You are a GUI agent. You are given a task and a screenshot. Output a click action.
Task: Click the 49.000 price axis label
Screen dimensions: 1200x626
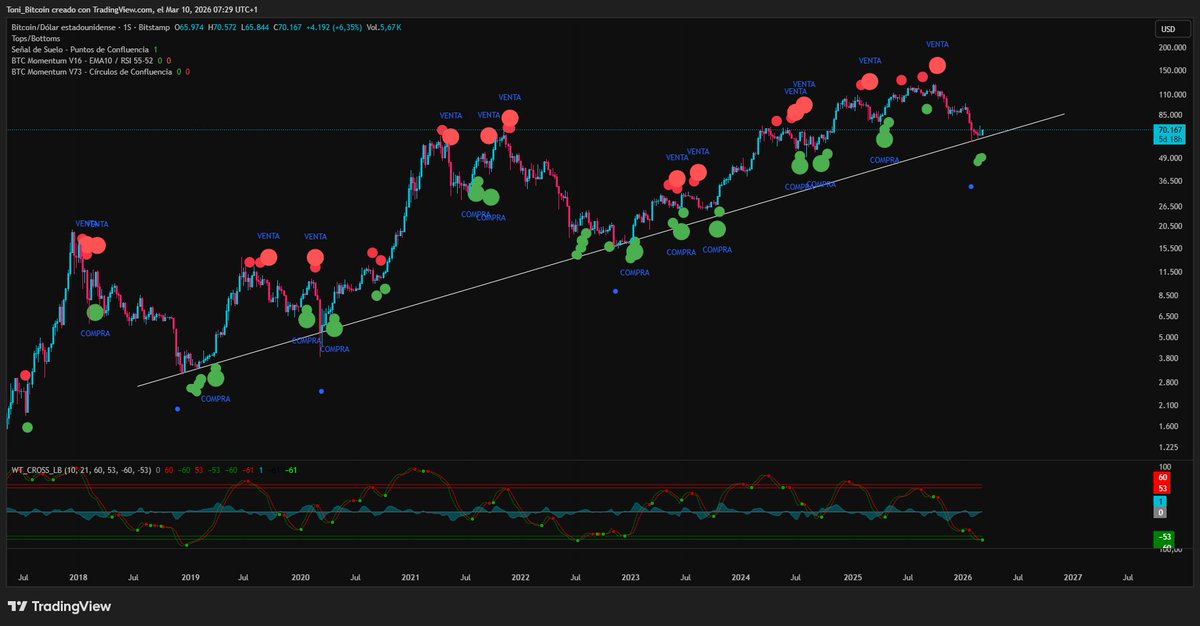pos(1168,159)
